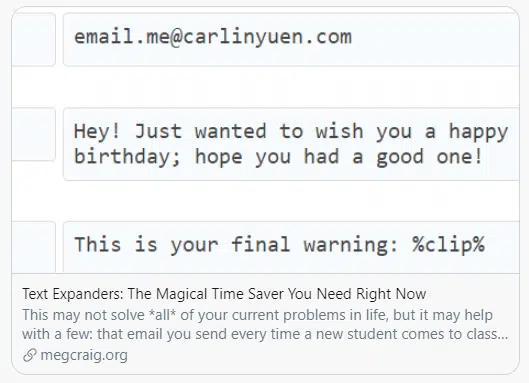Click the blank area at the end of the email field
Viewport: 529px width, 383px height.
click(435, 39)
